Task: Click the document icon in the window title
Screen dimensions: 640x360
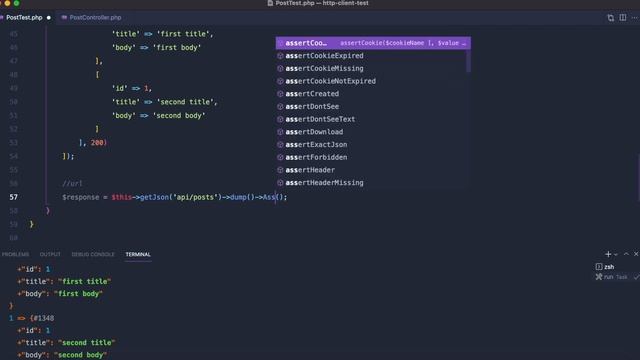Action: click(270, 3)
